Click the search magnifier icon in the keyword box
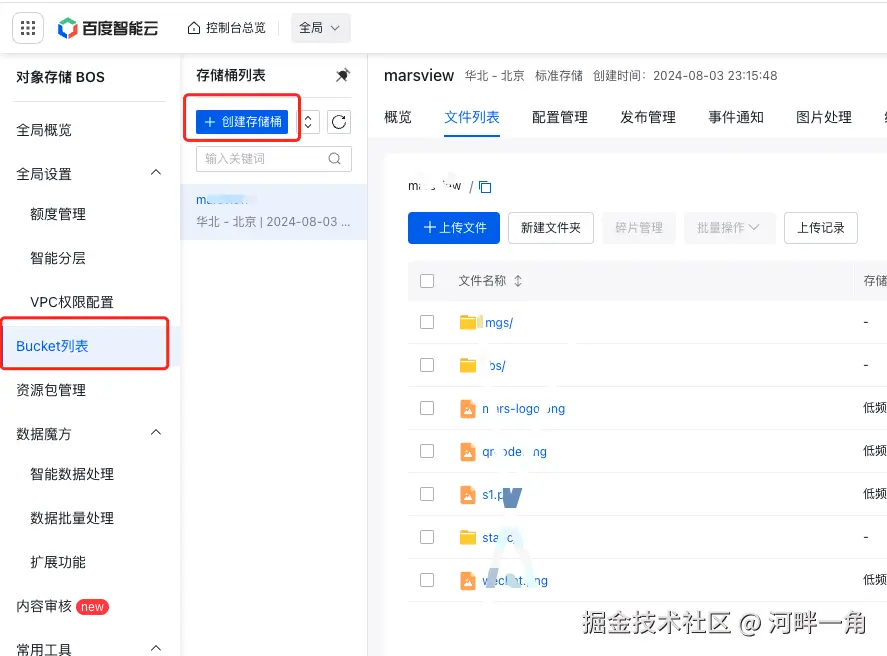 click(x=334, y=159)
